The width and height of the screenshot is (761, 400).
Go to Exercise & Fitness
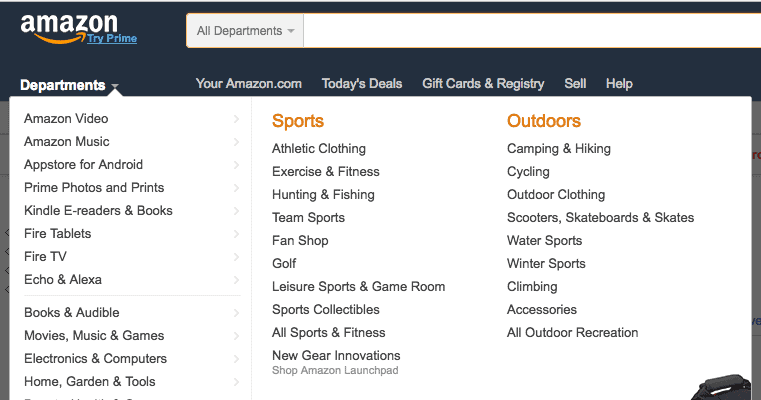pos(325,172)
